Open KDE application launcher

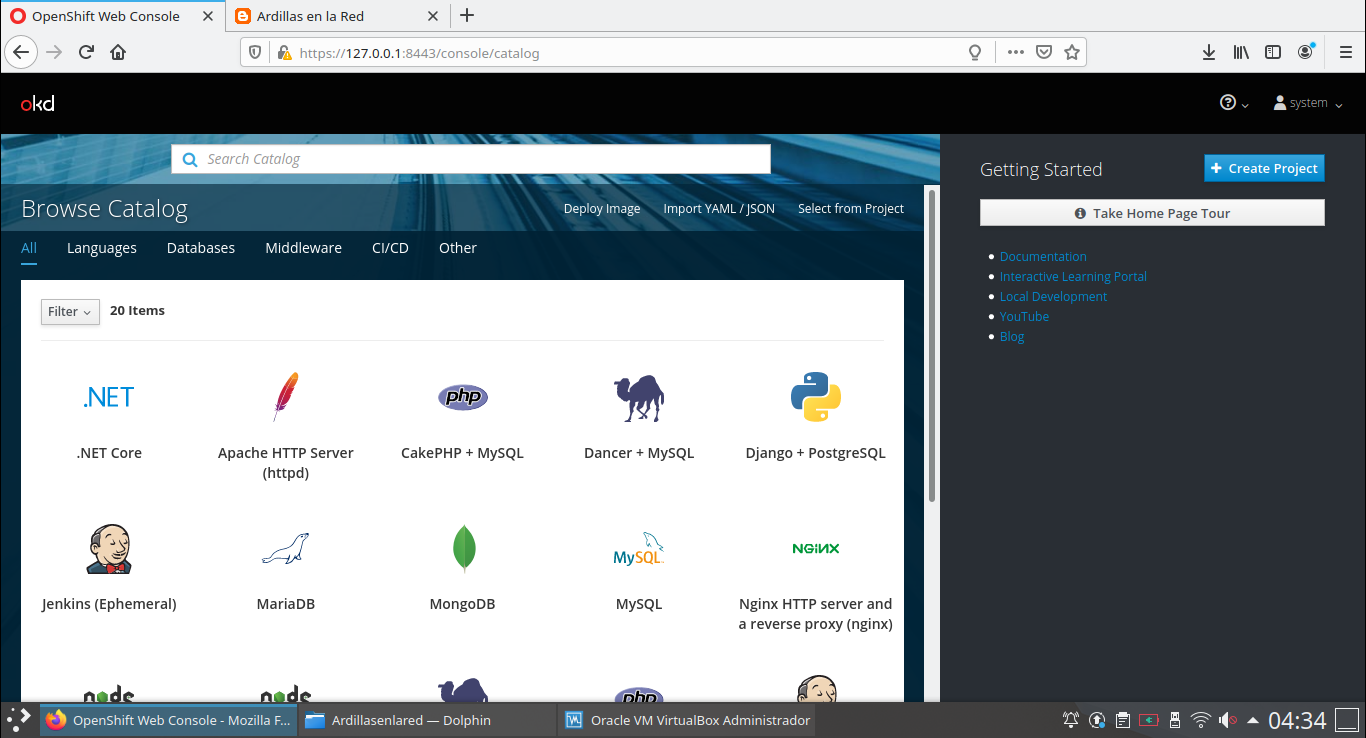click(x=19, y=720)
